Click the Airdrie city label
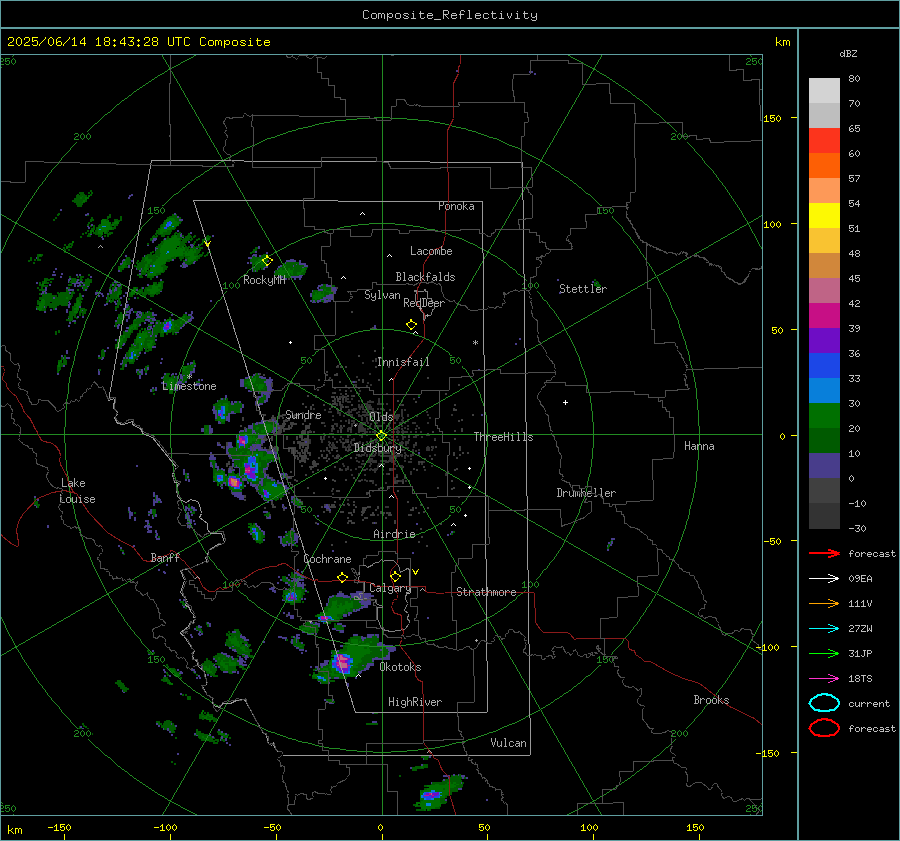The image size is (900, 841). [x=394, y=534]
